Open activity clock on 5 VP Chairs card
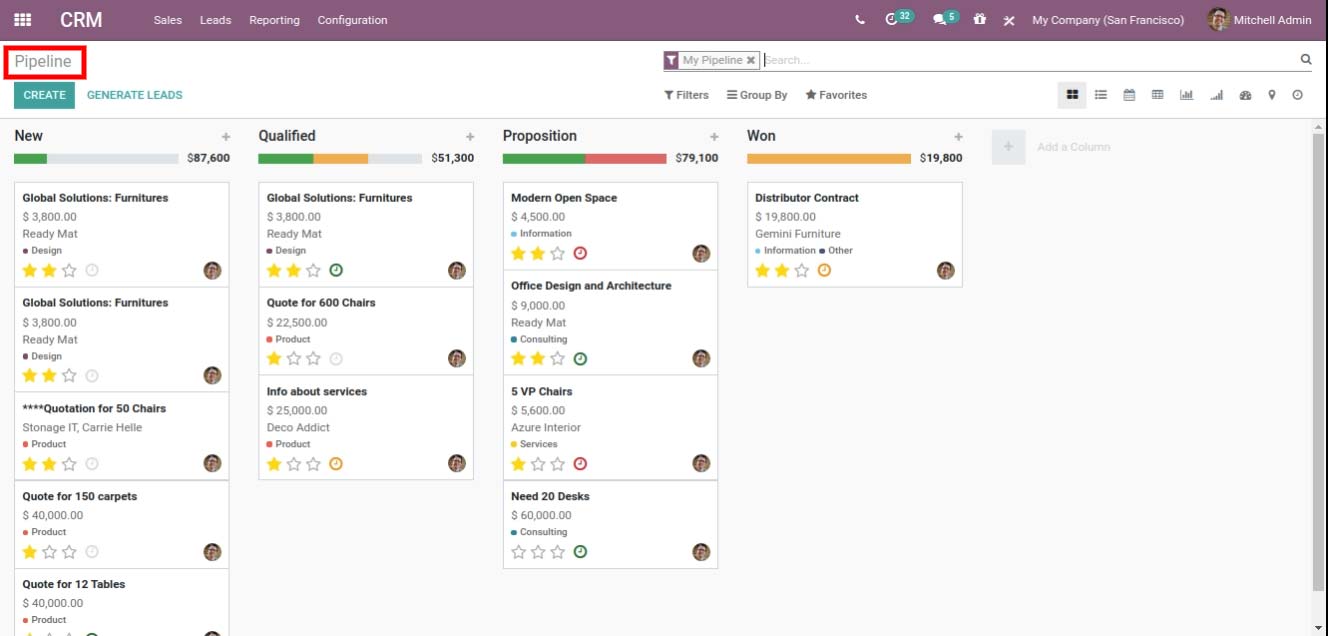1328x636 pixels. 580,463
